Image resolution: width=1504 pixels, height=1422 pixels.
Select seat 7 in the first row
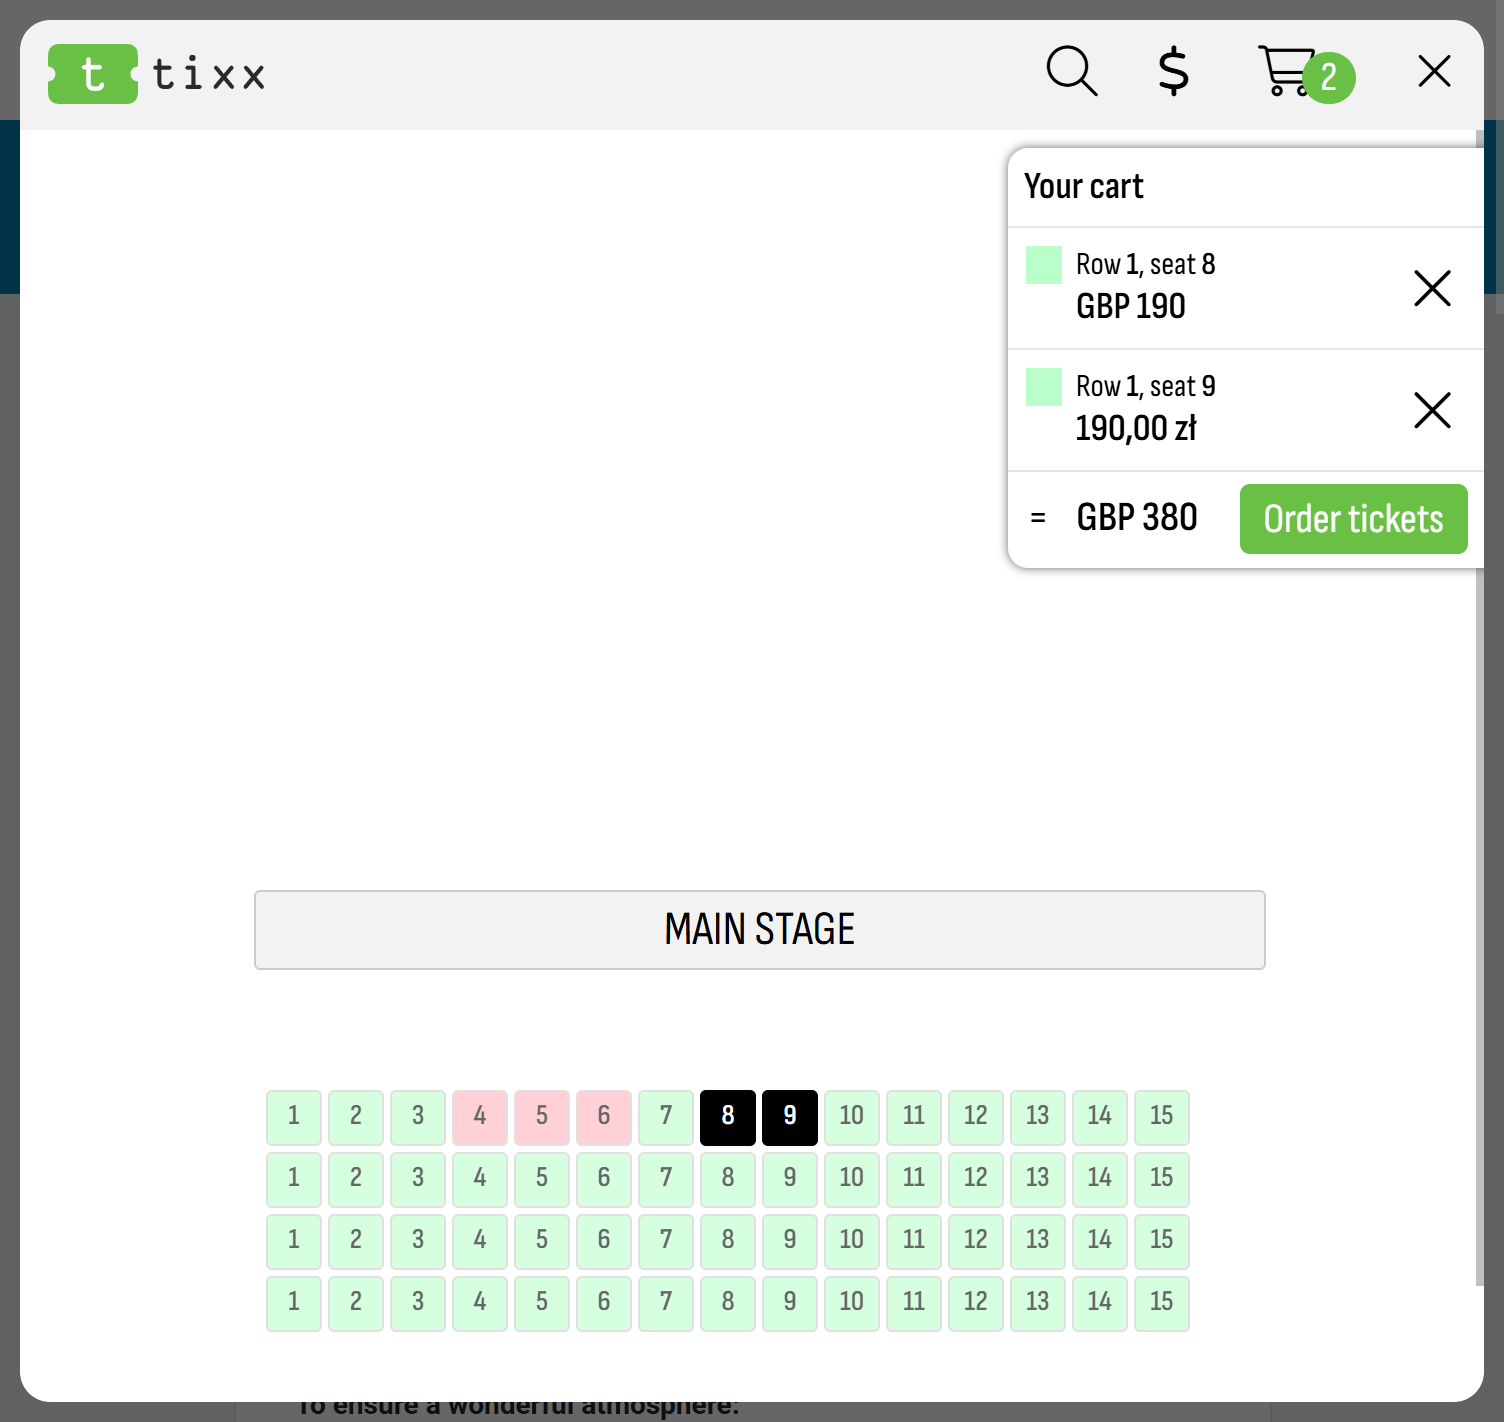(x=666, y=1117)
